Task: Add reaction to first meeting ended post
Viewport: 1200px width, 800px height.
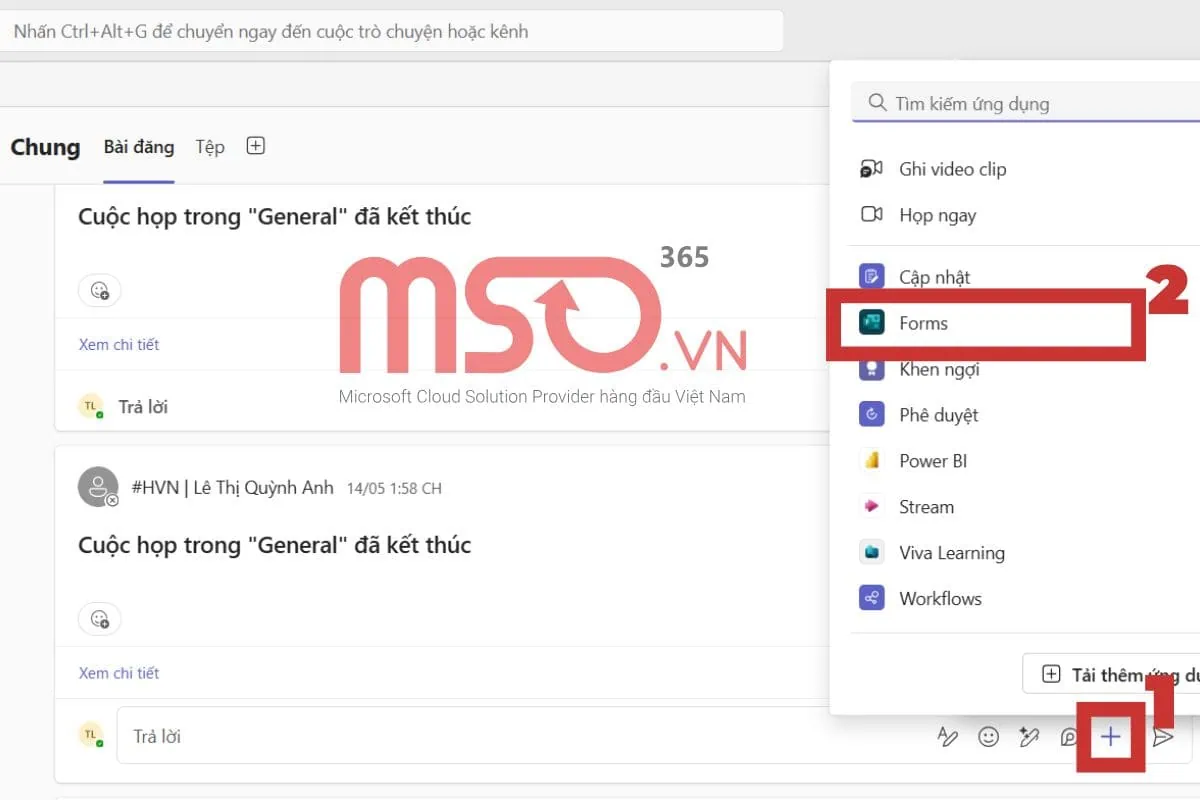Action: 100,291
